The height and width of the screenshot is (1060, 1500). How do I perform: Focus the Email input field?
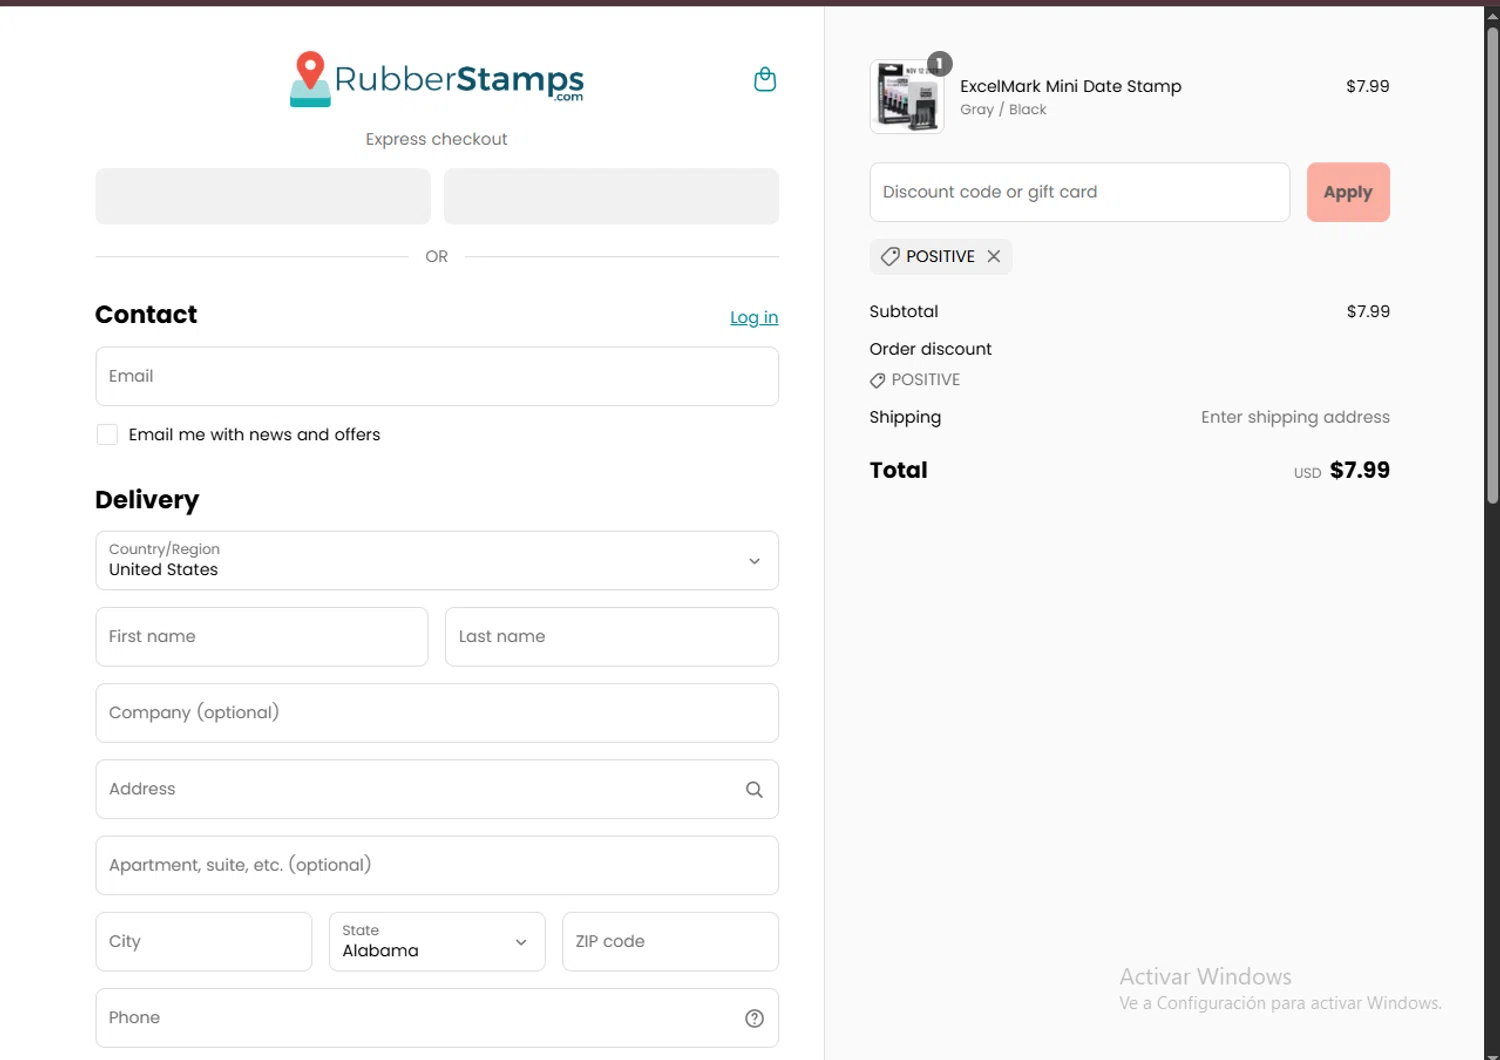437,376
